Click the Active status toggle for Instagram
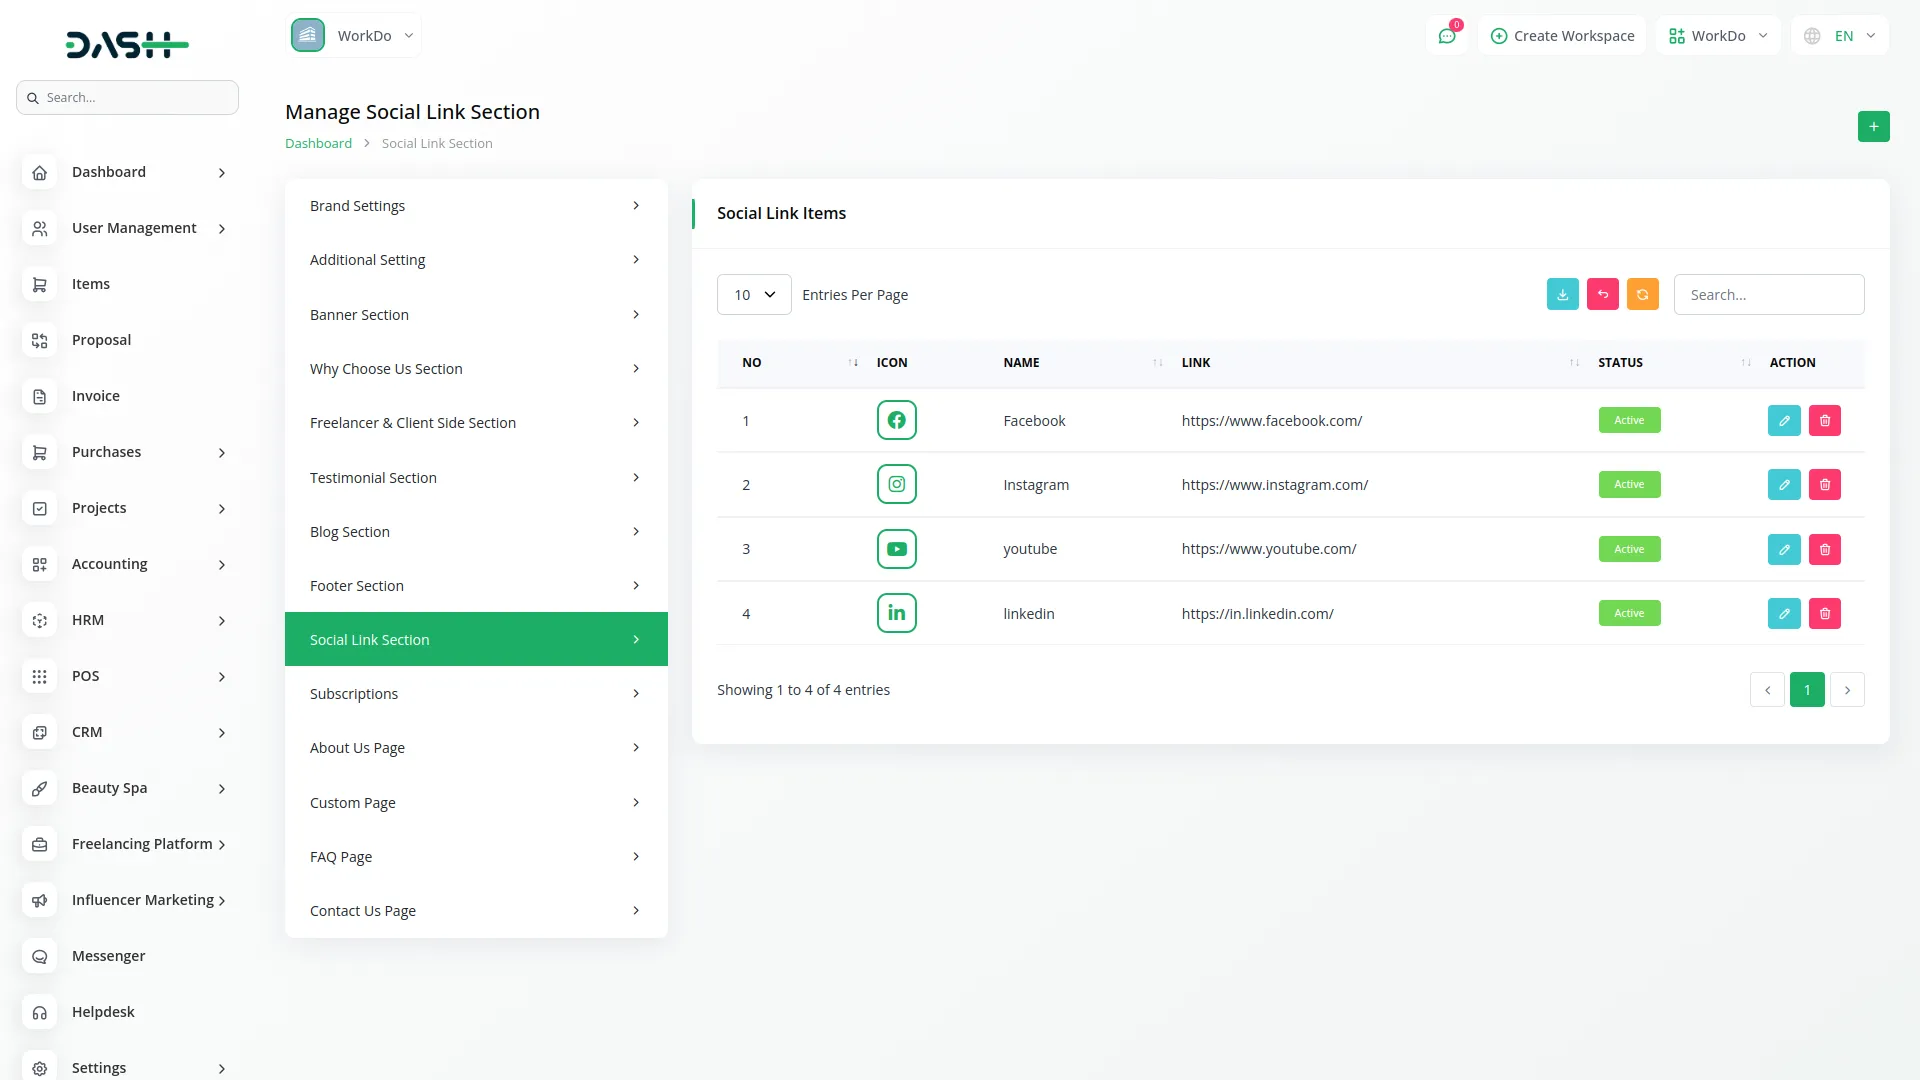This screenshot has width=1920, height=1080. point(1628,484)
